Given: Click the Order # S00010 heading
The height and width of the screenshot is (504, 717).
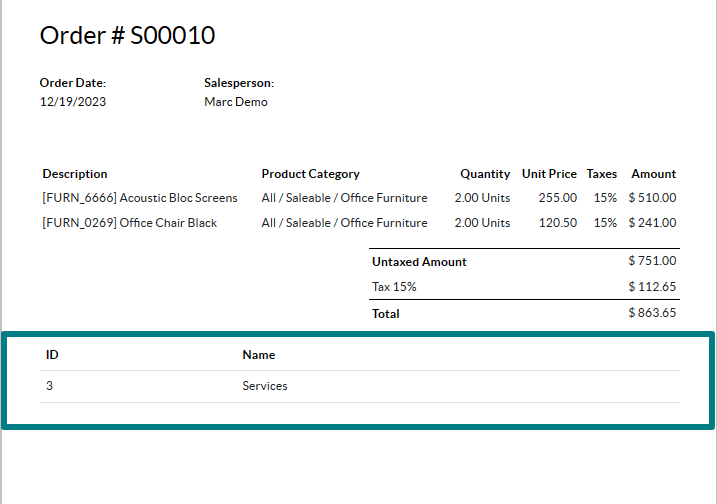Looking at the screenshot, I should point(127,36).
